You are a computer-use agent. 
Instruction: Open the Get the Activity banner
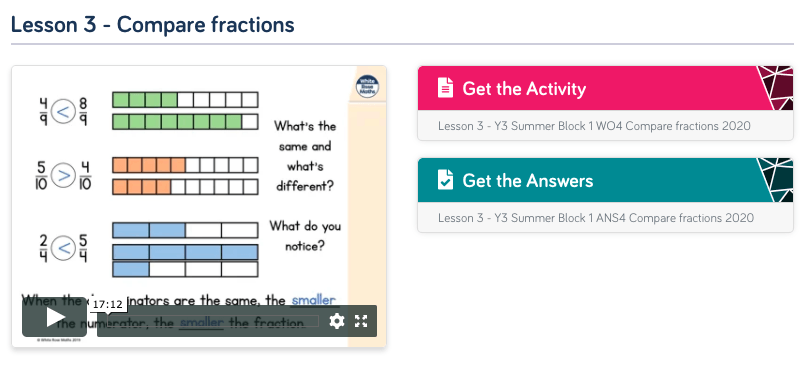click(605, 88)
